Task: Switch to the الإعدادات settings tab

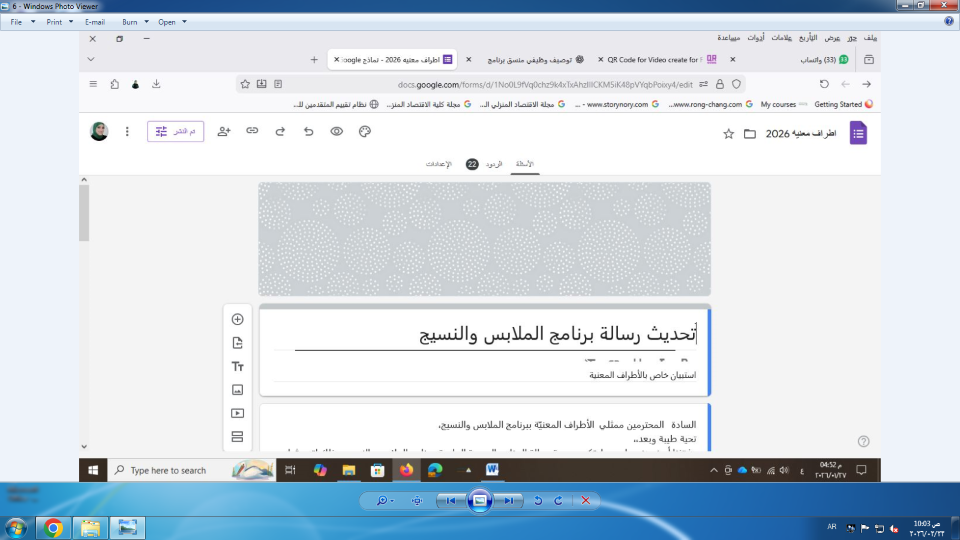Action: [438, 164]
